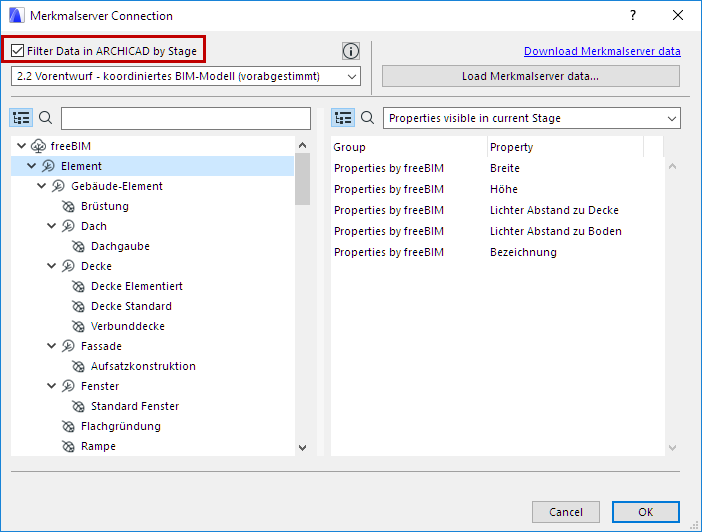Toggle tree view icon in the left panel
The width and height of the screenshot is (702, 532).
[21, 118]
